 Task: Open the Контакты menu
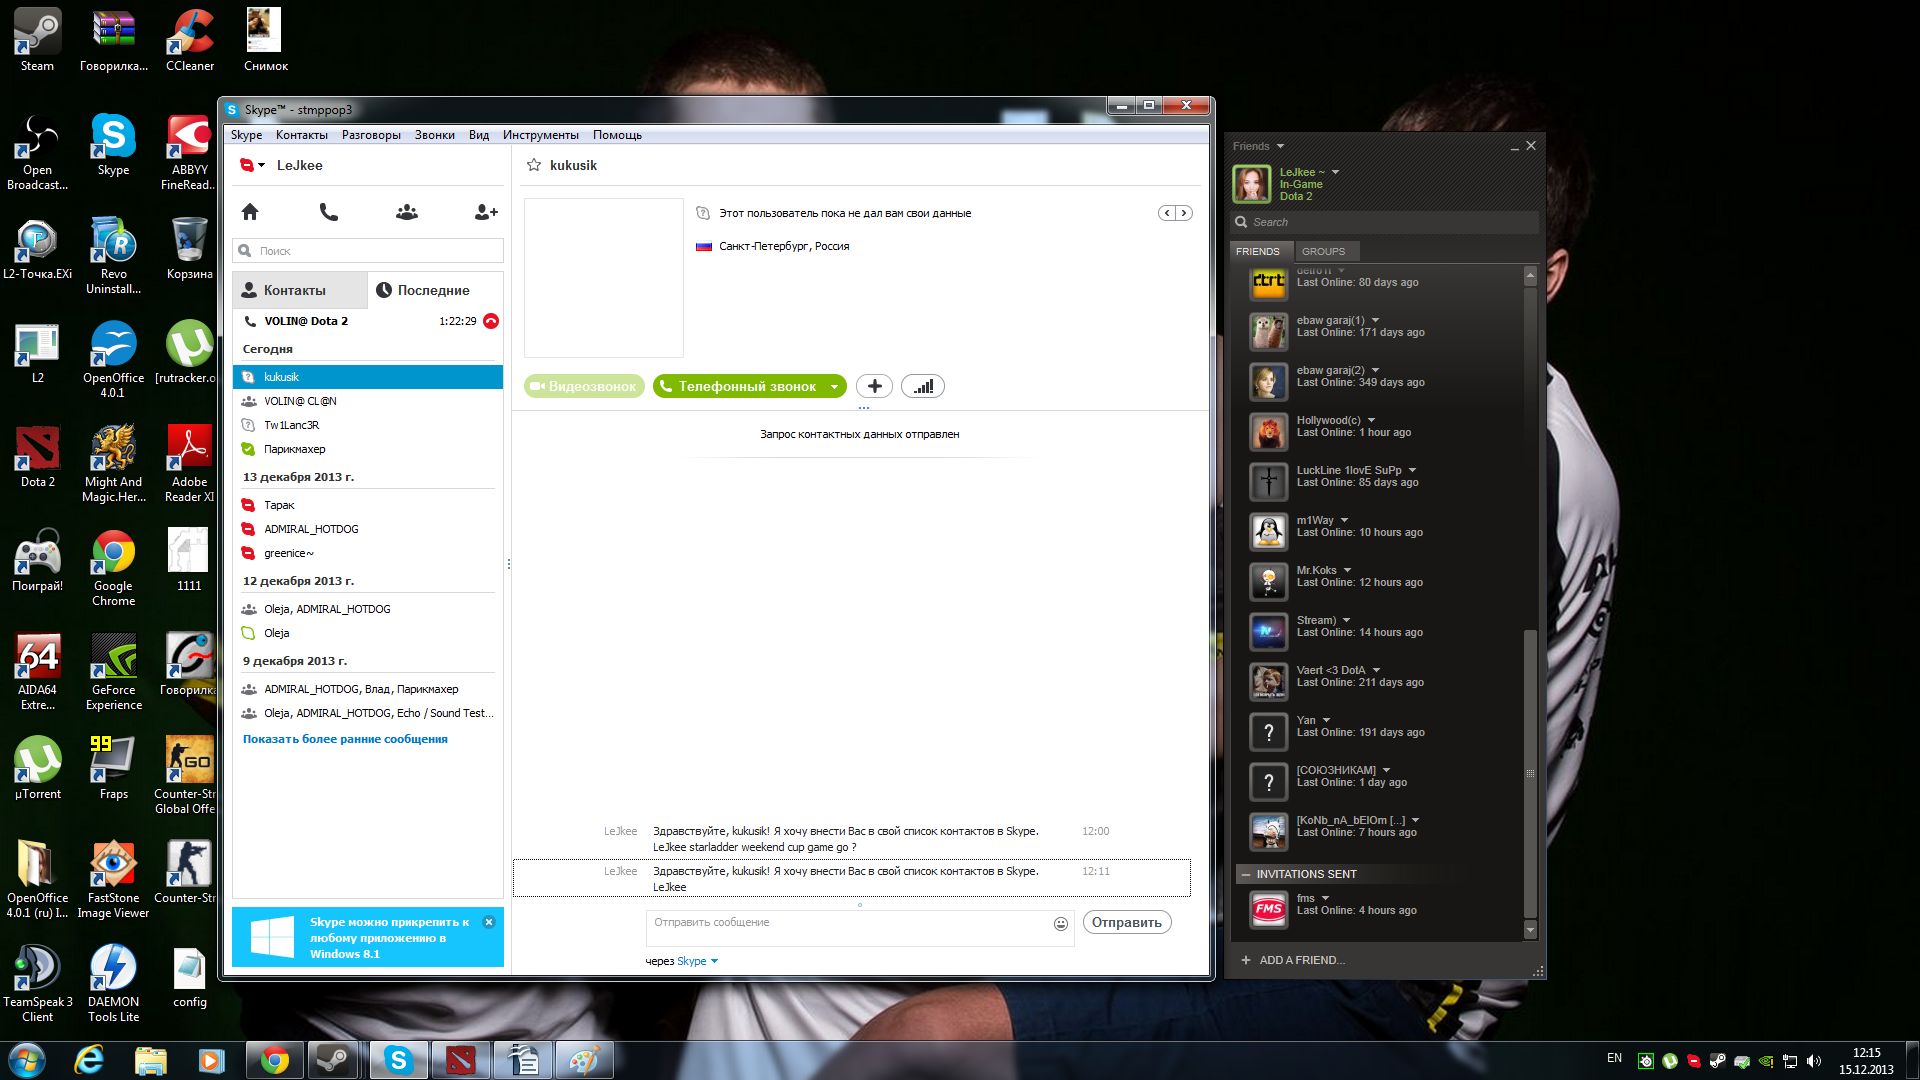coord(301,135)
